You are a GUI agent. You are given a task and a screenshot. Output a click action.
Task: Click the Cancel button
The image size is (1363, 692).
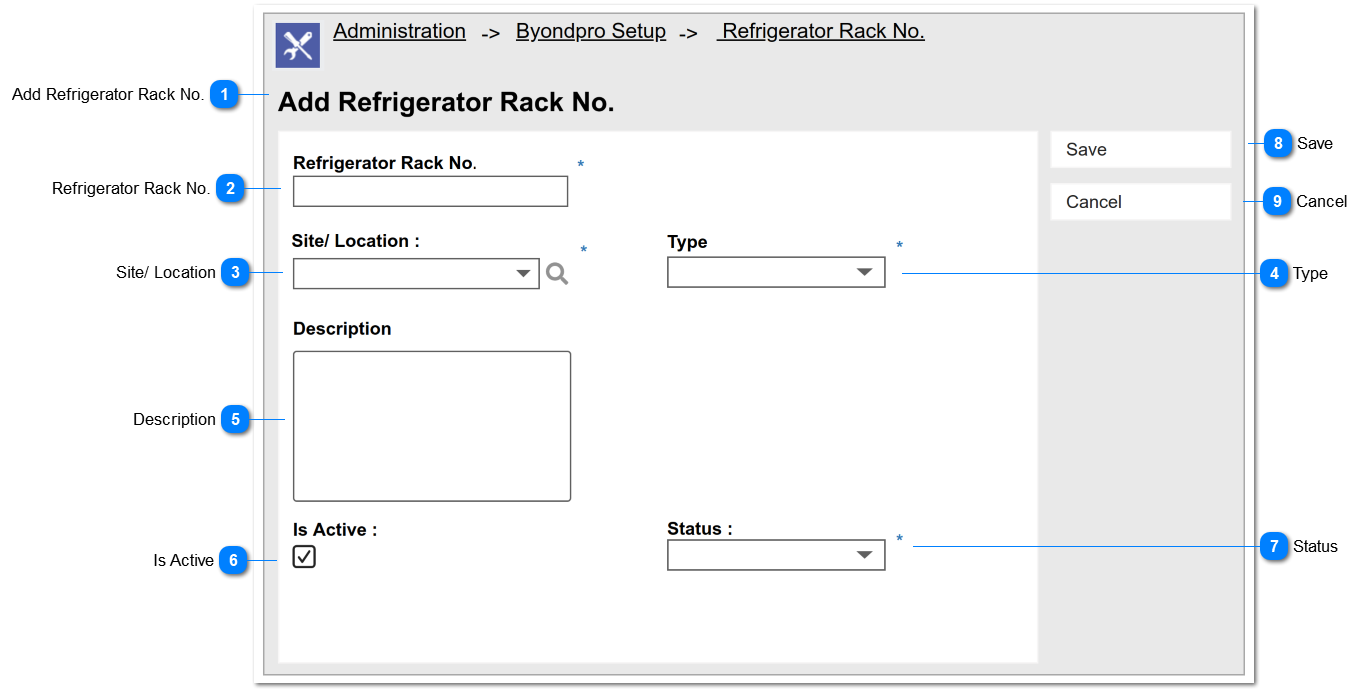(x=1140, y=202)
